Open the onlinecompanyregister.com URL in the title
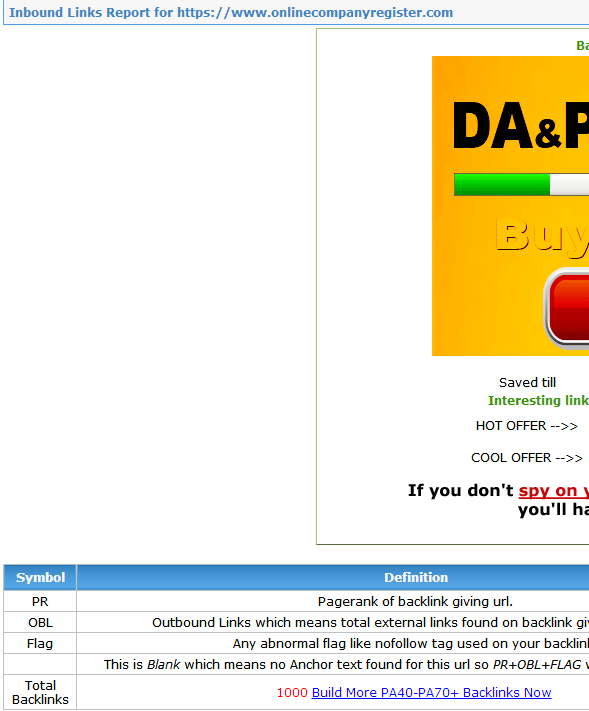Screen dimensions: 589x711 pos(315,12)
